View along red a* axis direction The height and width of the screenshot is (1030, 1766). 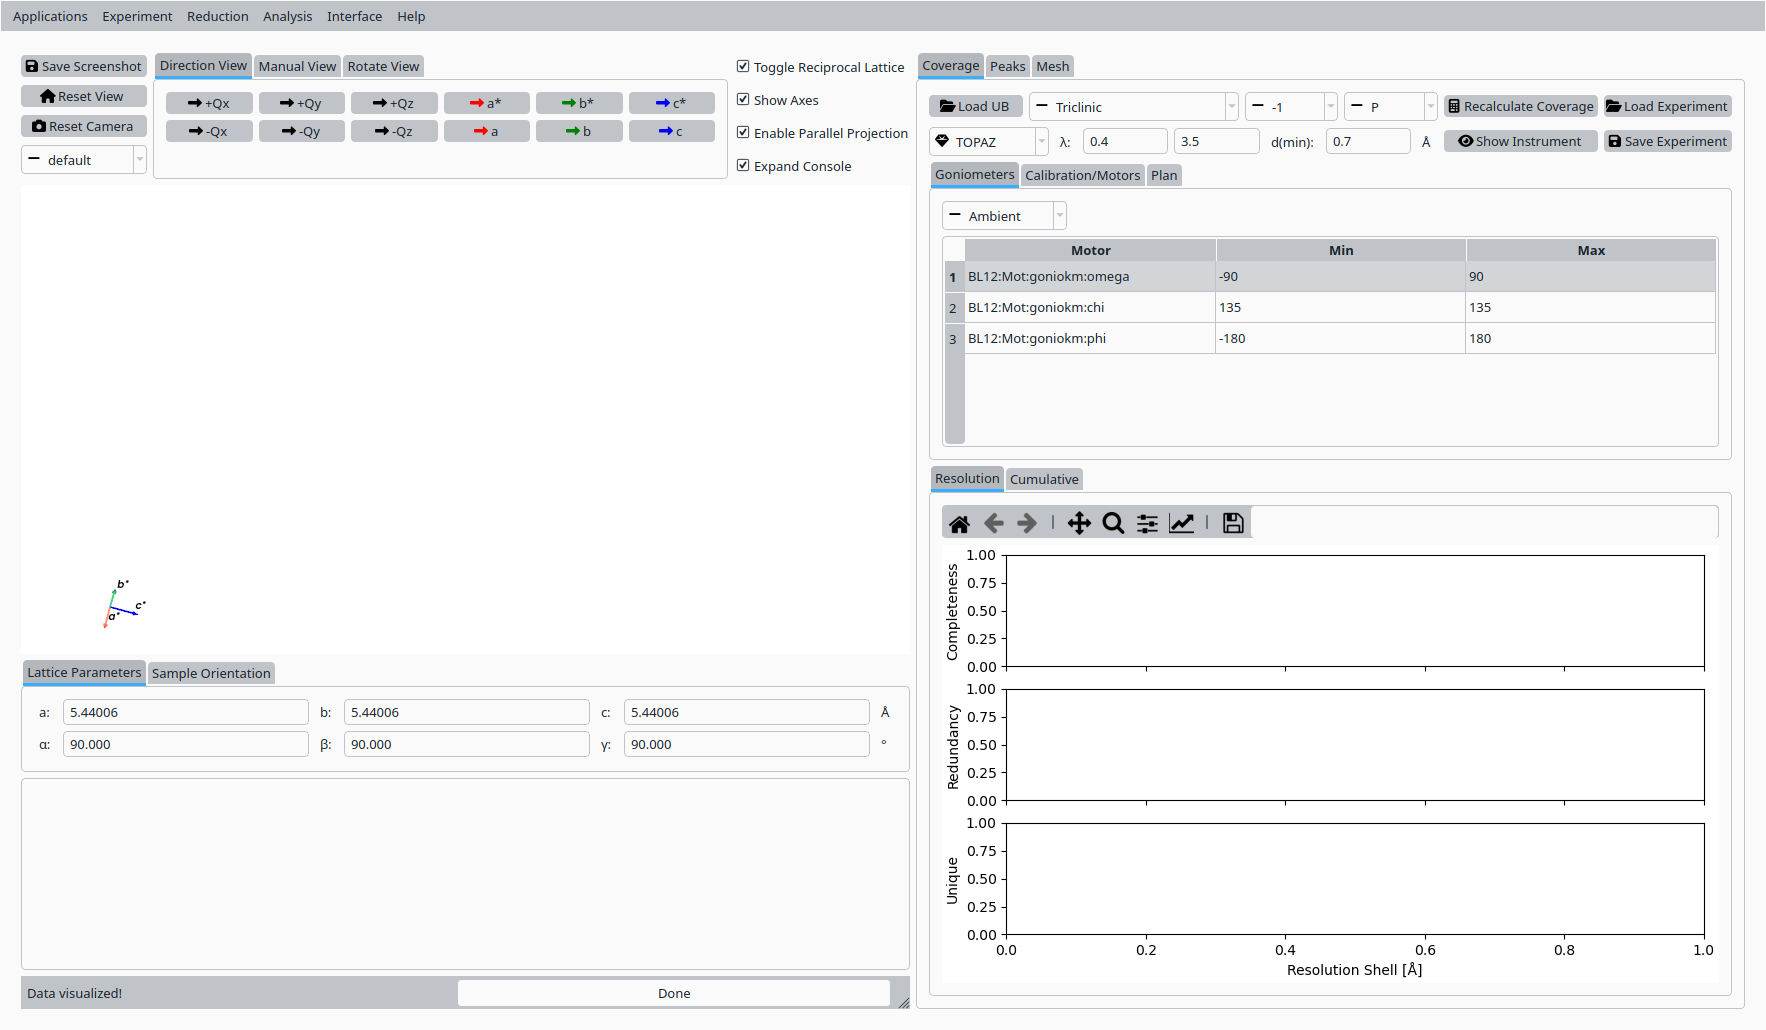tap(486, 103)
